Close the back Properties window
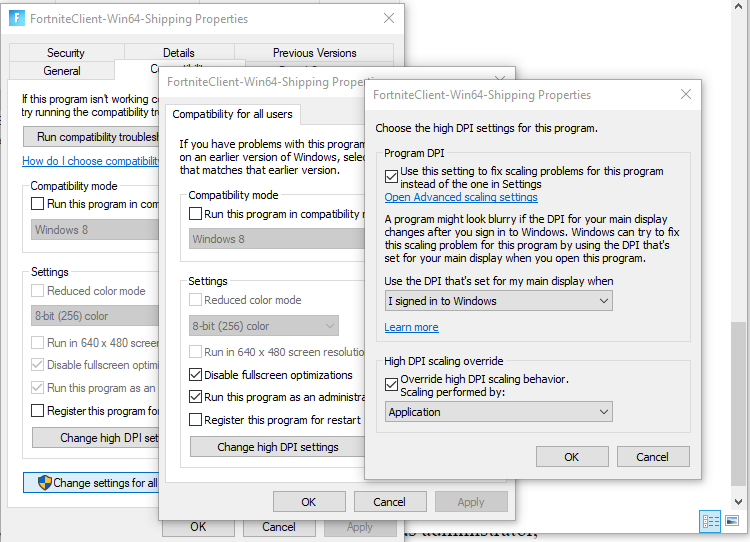 pyautogui.click(x=389, y=18)
